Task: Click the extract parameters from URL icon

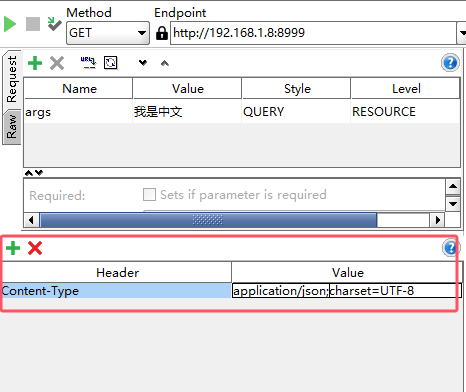Action: (88, 63)
